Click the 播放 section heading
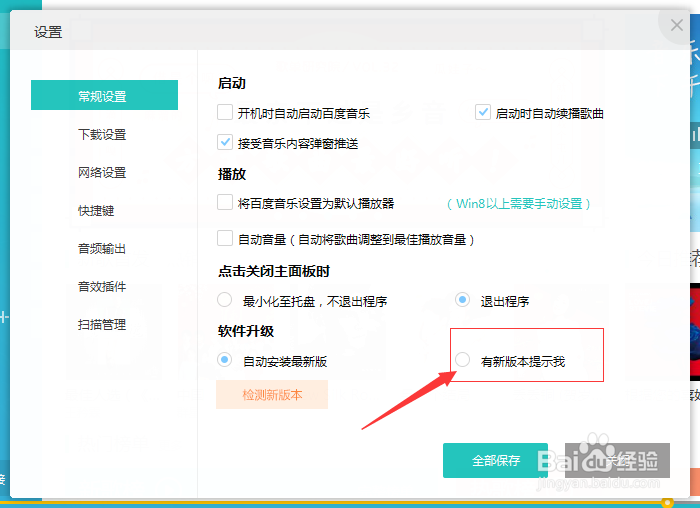 [x=232, y=174]
